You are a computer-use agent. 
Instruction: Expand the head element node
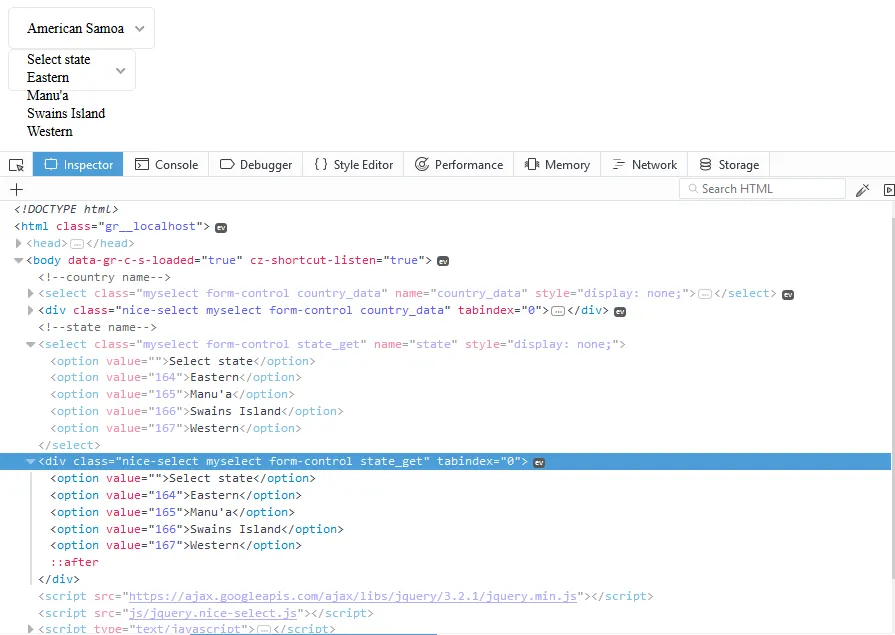click(x=18, y=243)
